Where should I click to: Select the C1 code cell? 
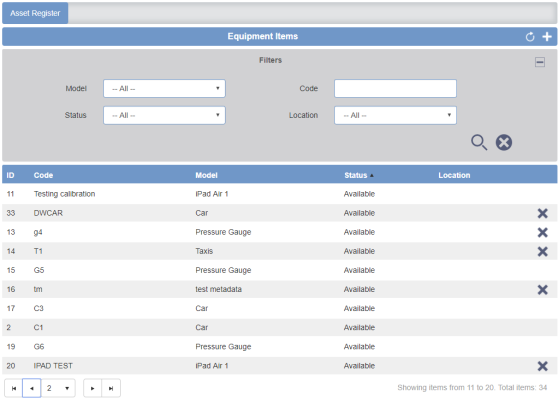[38, 327]
